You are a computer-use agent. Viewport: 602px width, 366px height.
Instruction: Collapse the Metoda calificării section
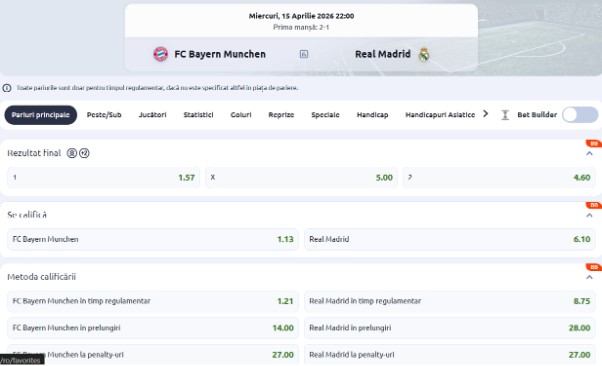coord(589,277)
